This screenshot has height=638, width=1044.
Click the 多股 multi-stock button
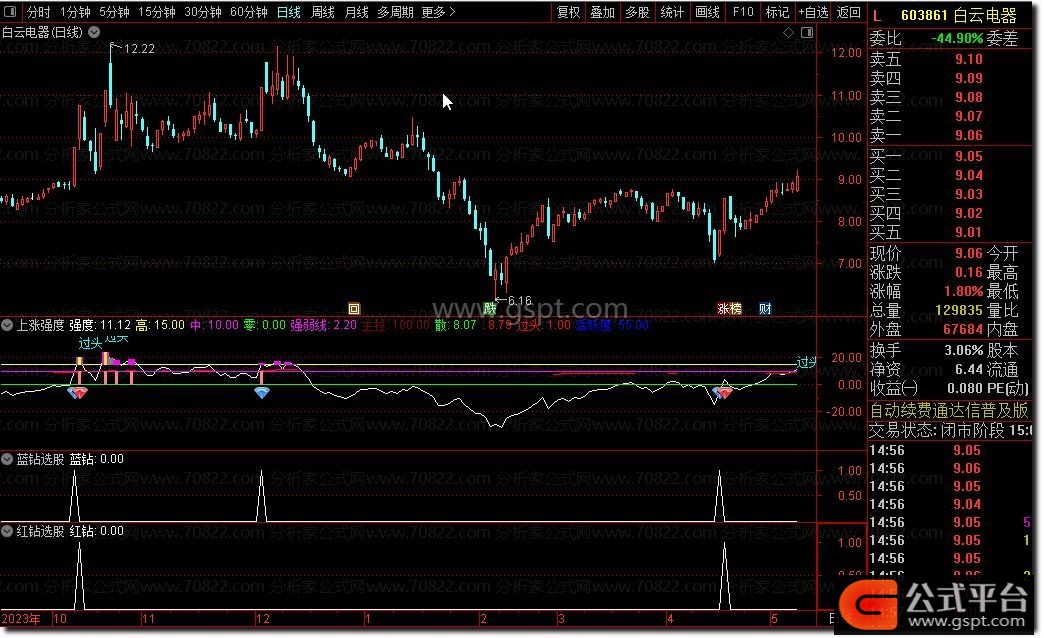pyautogui.click(x=637, y=12)
